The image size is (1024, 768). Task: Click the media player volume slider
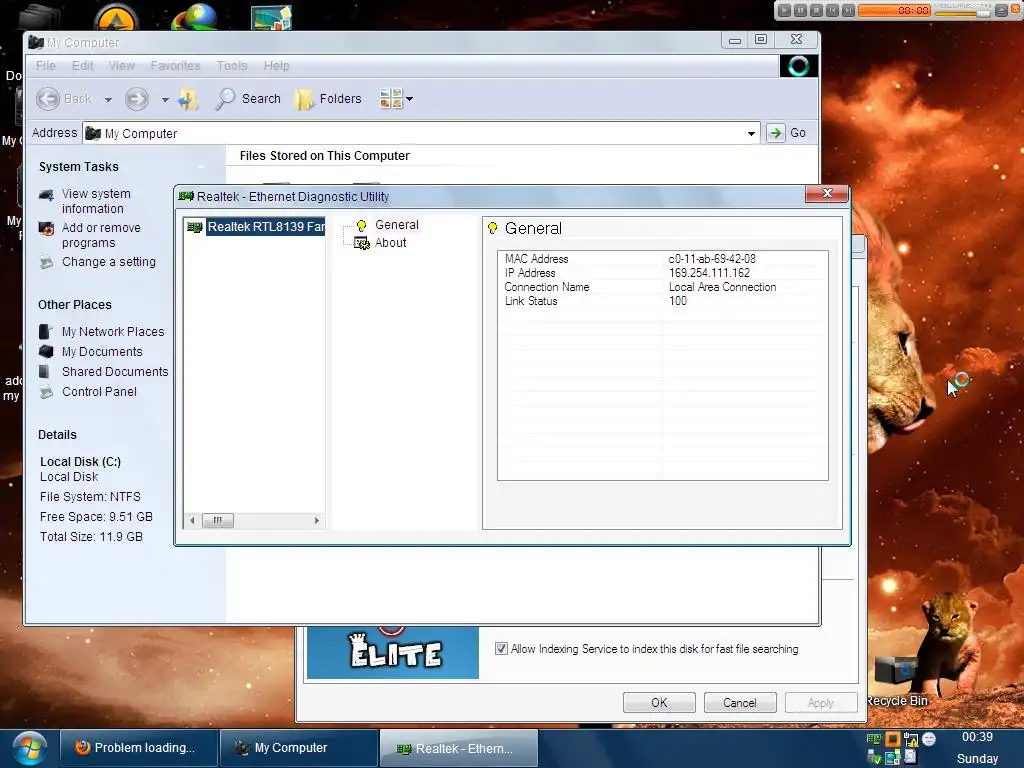click(963, 12)
